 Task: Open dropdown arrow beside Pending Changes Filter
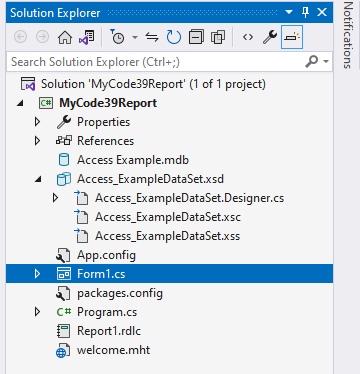tap(135, 37)
